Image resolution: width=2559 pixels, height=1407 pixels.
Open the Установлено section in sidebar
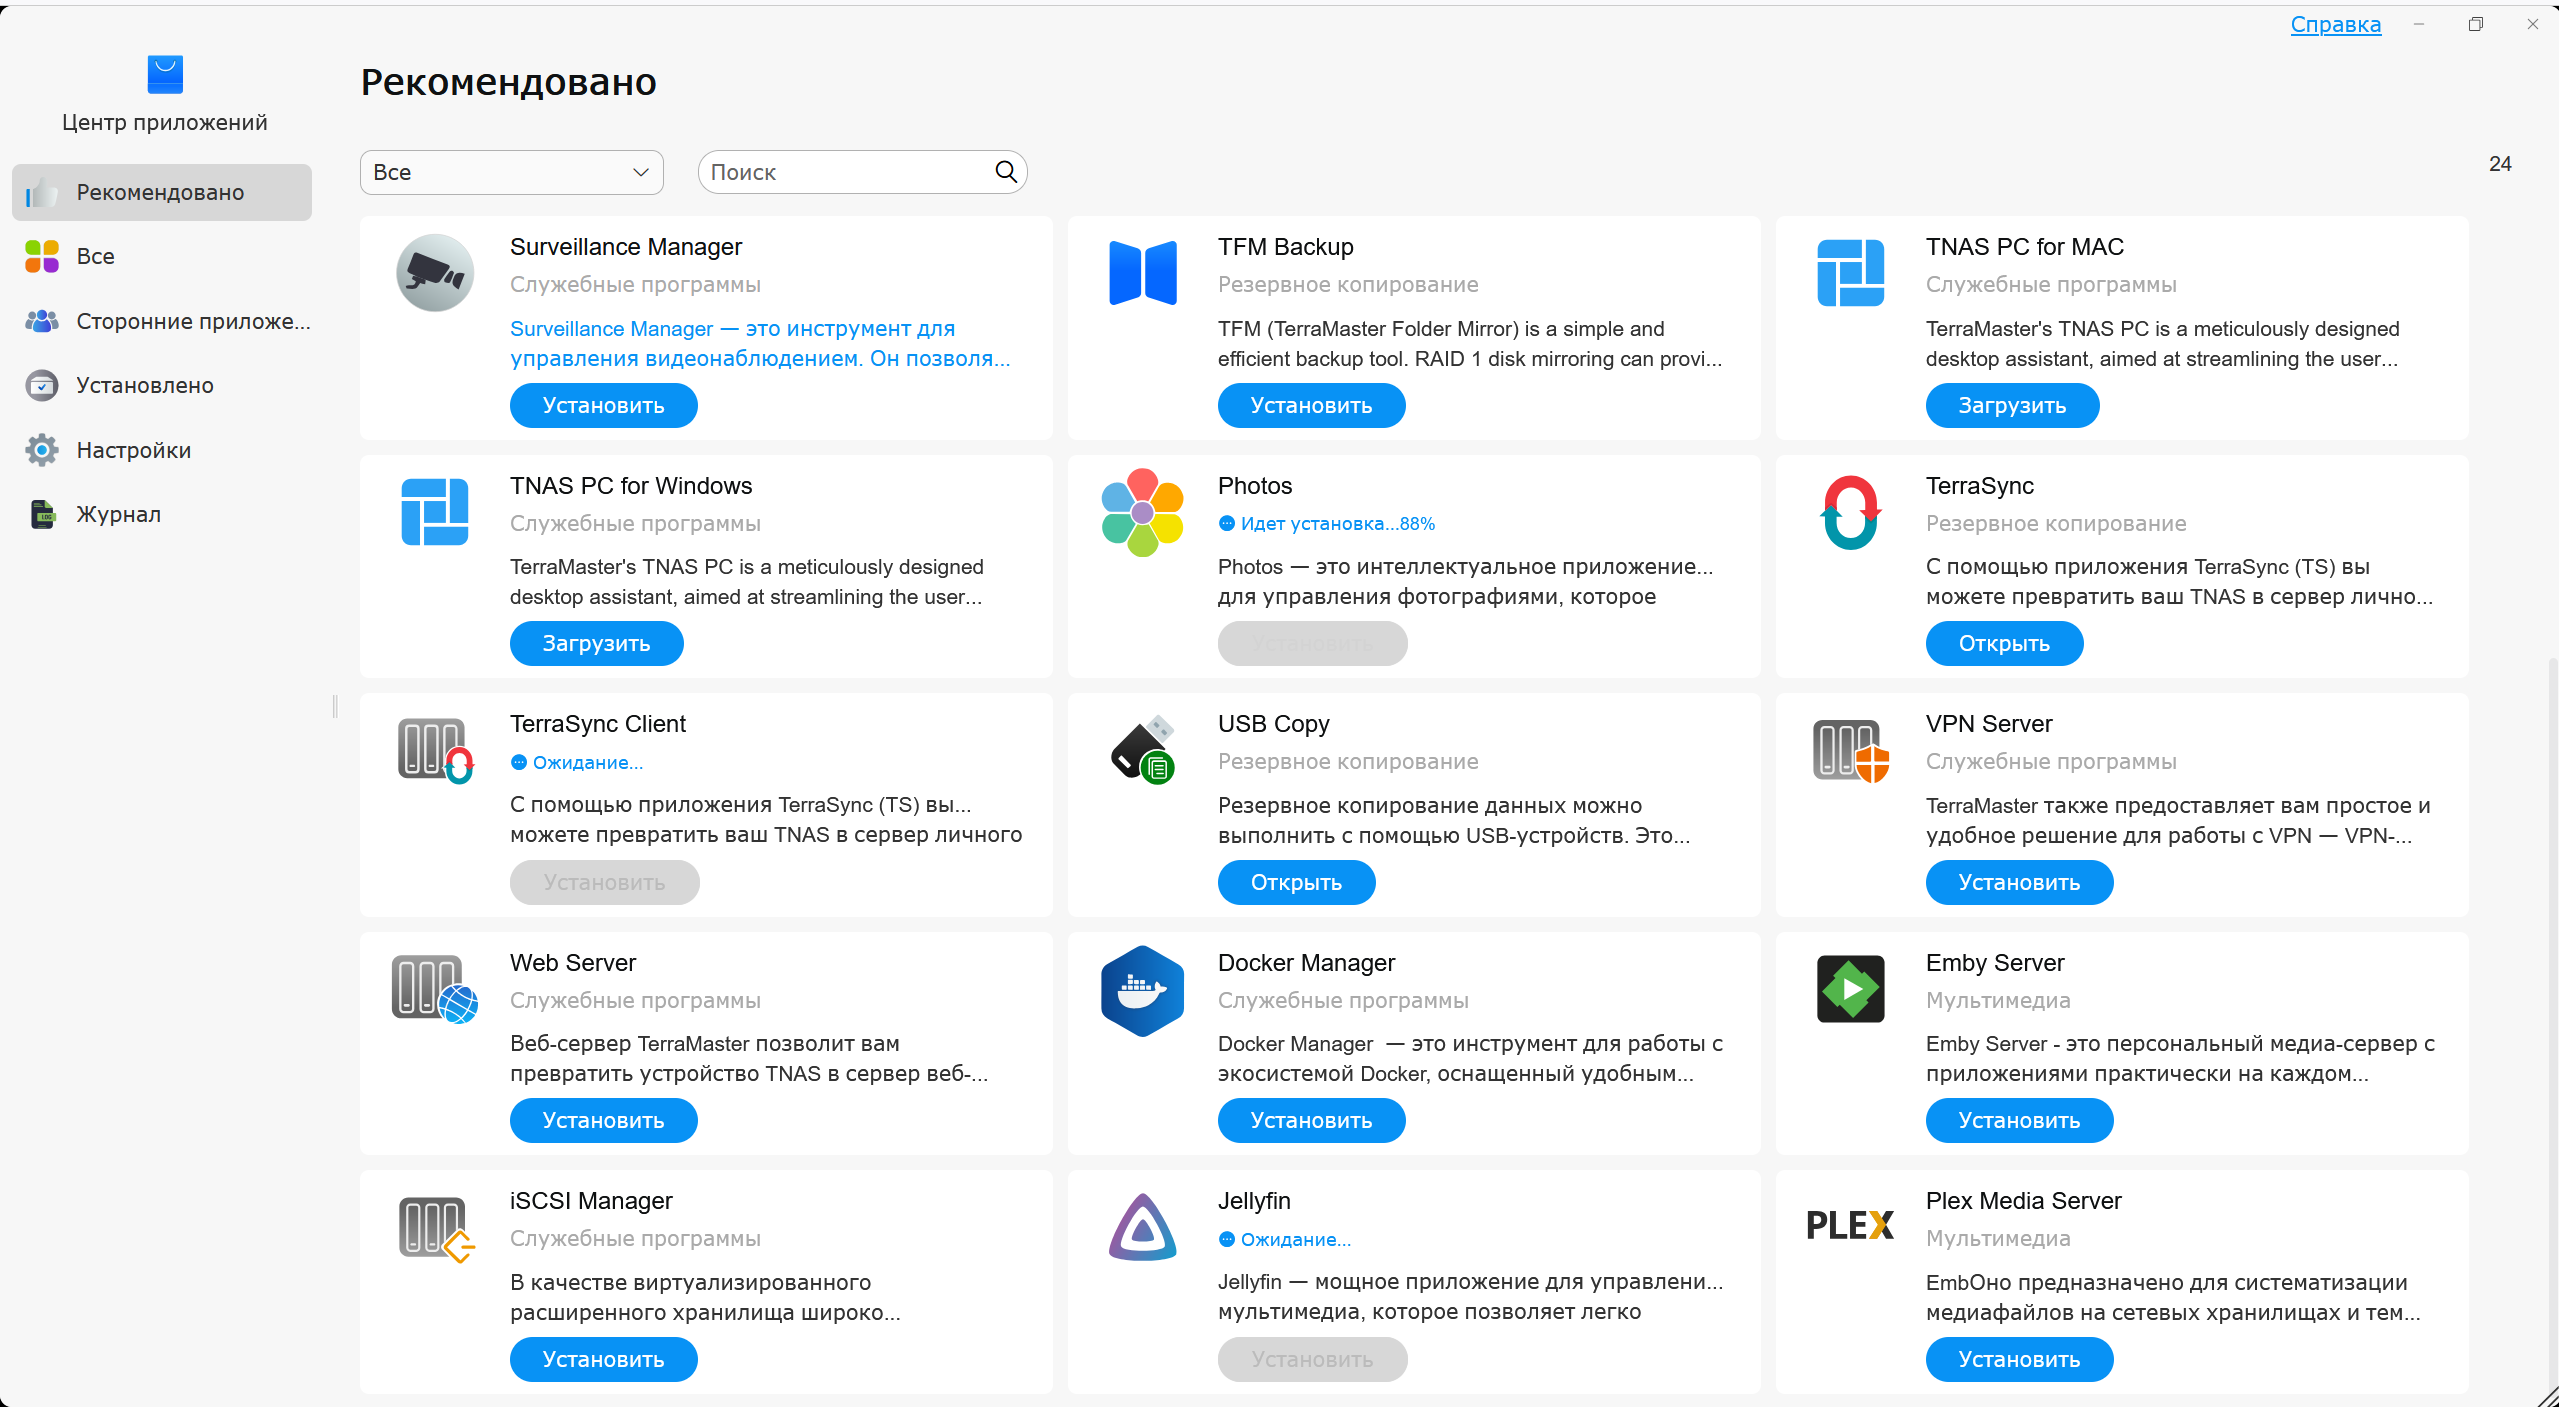pyautogui.click(x=145, y=386)
